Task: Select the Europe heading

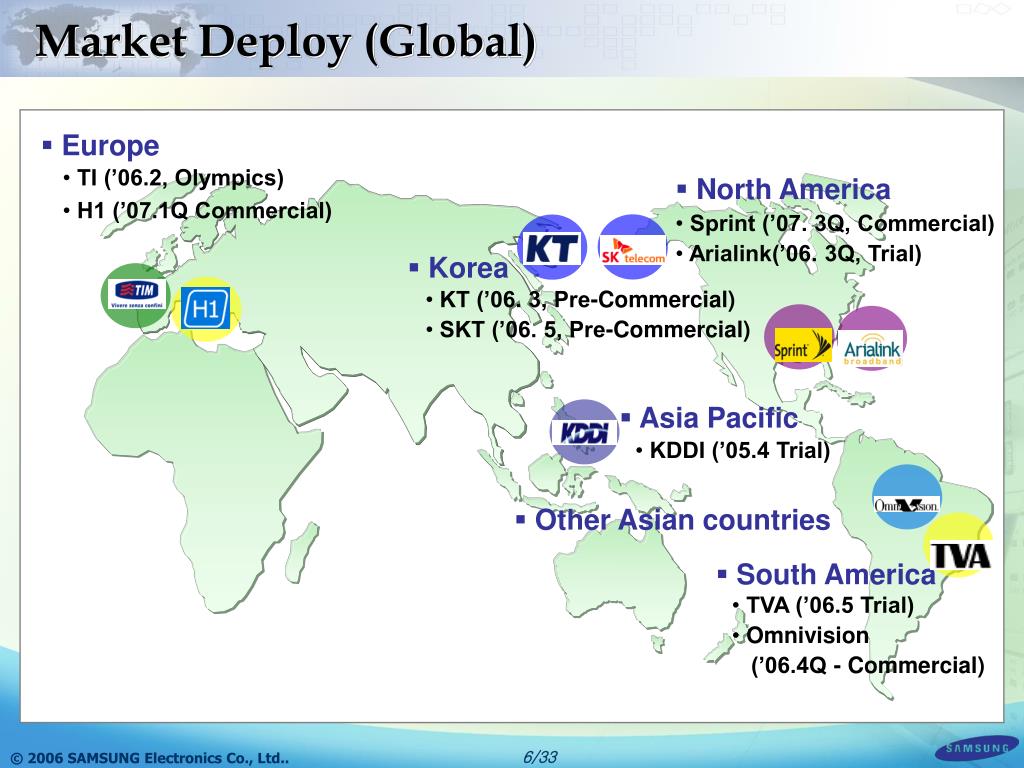Action: (110, 145)
